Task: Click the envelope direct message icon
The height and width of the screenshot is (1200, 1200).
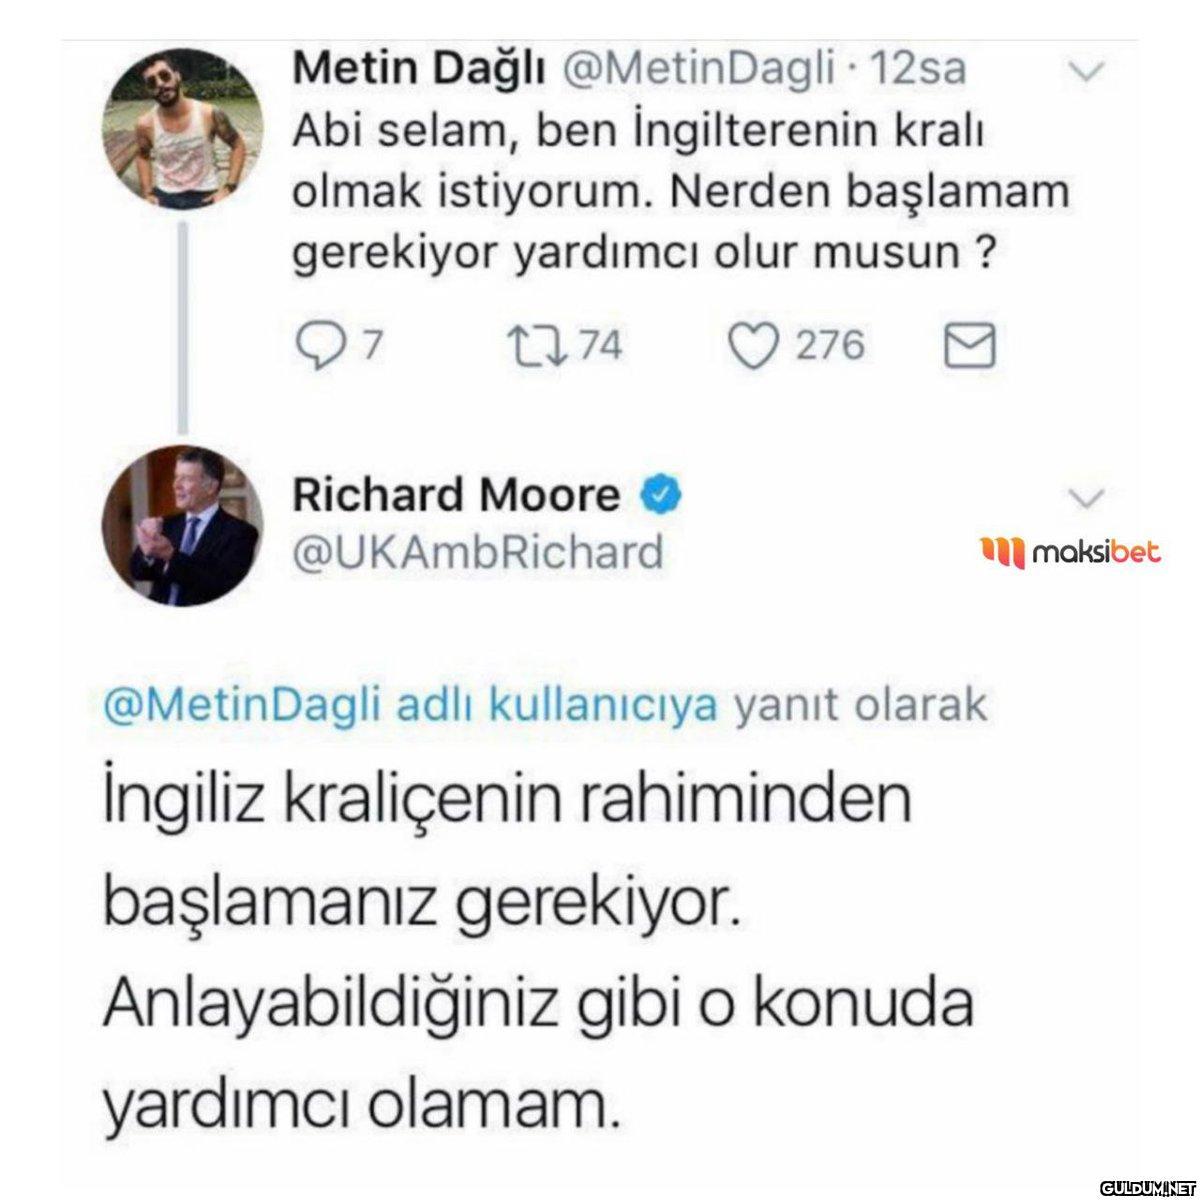Action: coord(969,346)
